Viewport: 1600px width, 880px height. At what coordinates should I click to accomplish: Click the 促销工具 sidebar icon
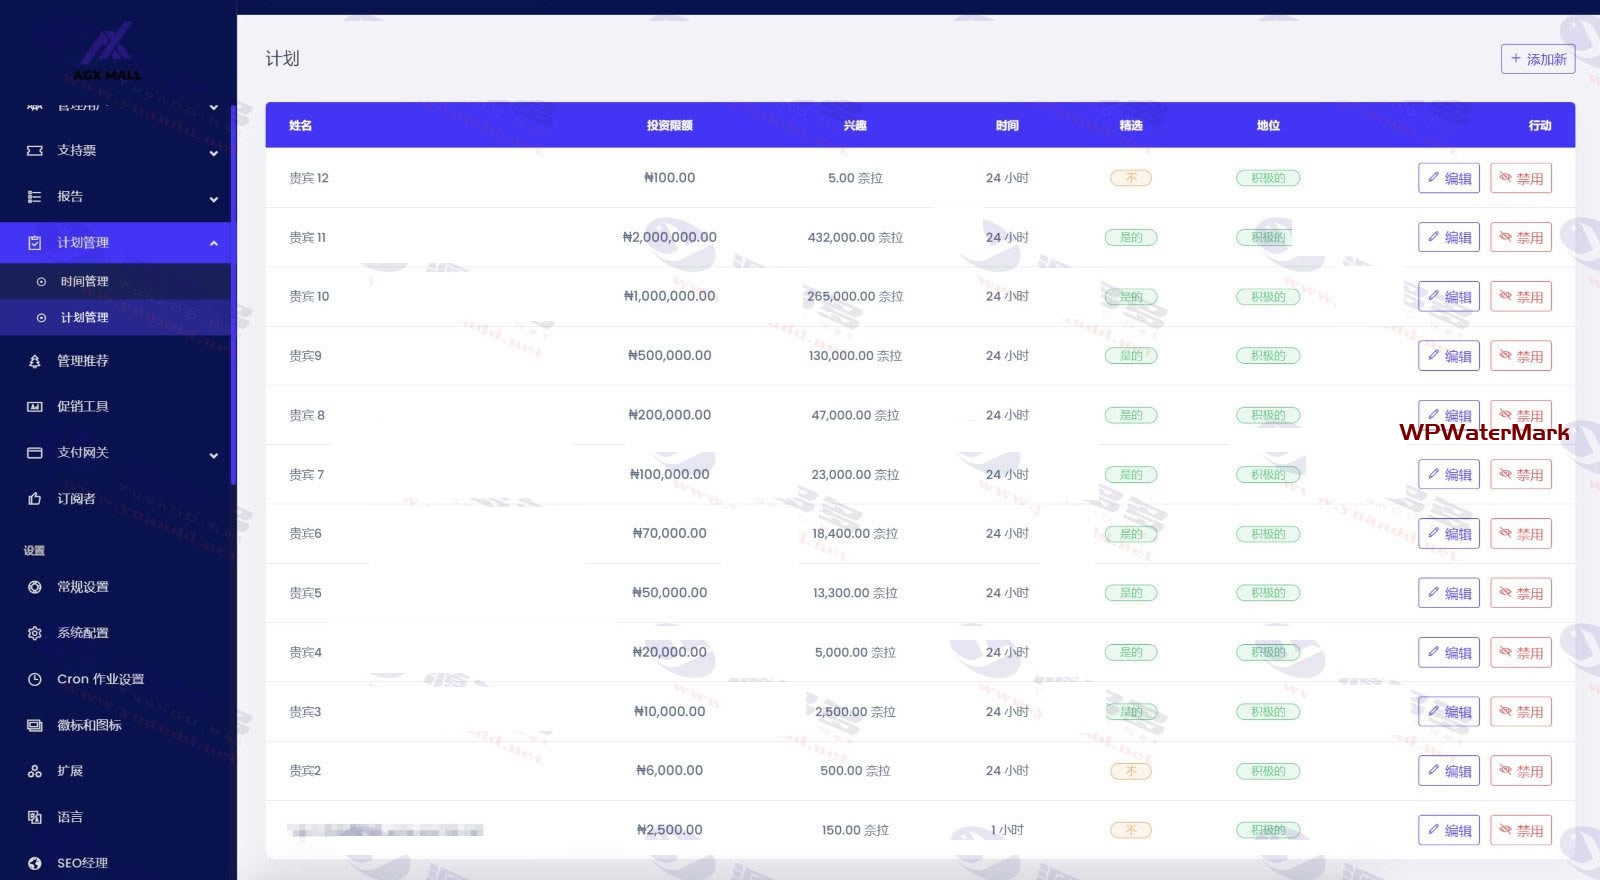point(35,407)
